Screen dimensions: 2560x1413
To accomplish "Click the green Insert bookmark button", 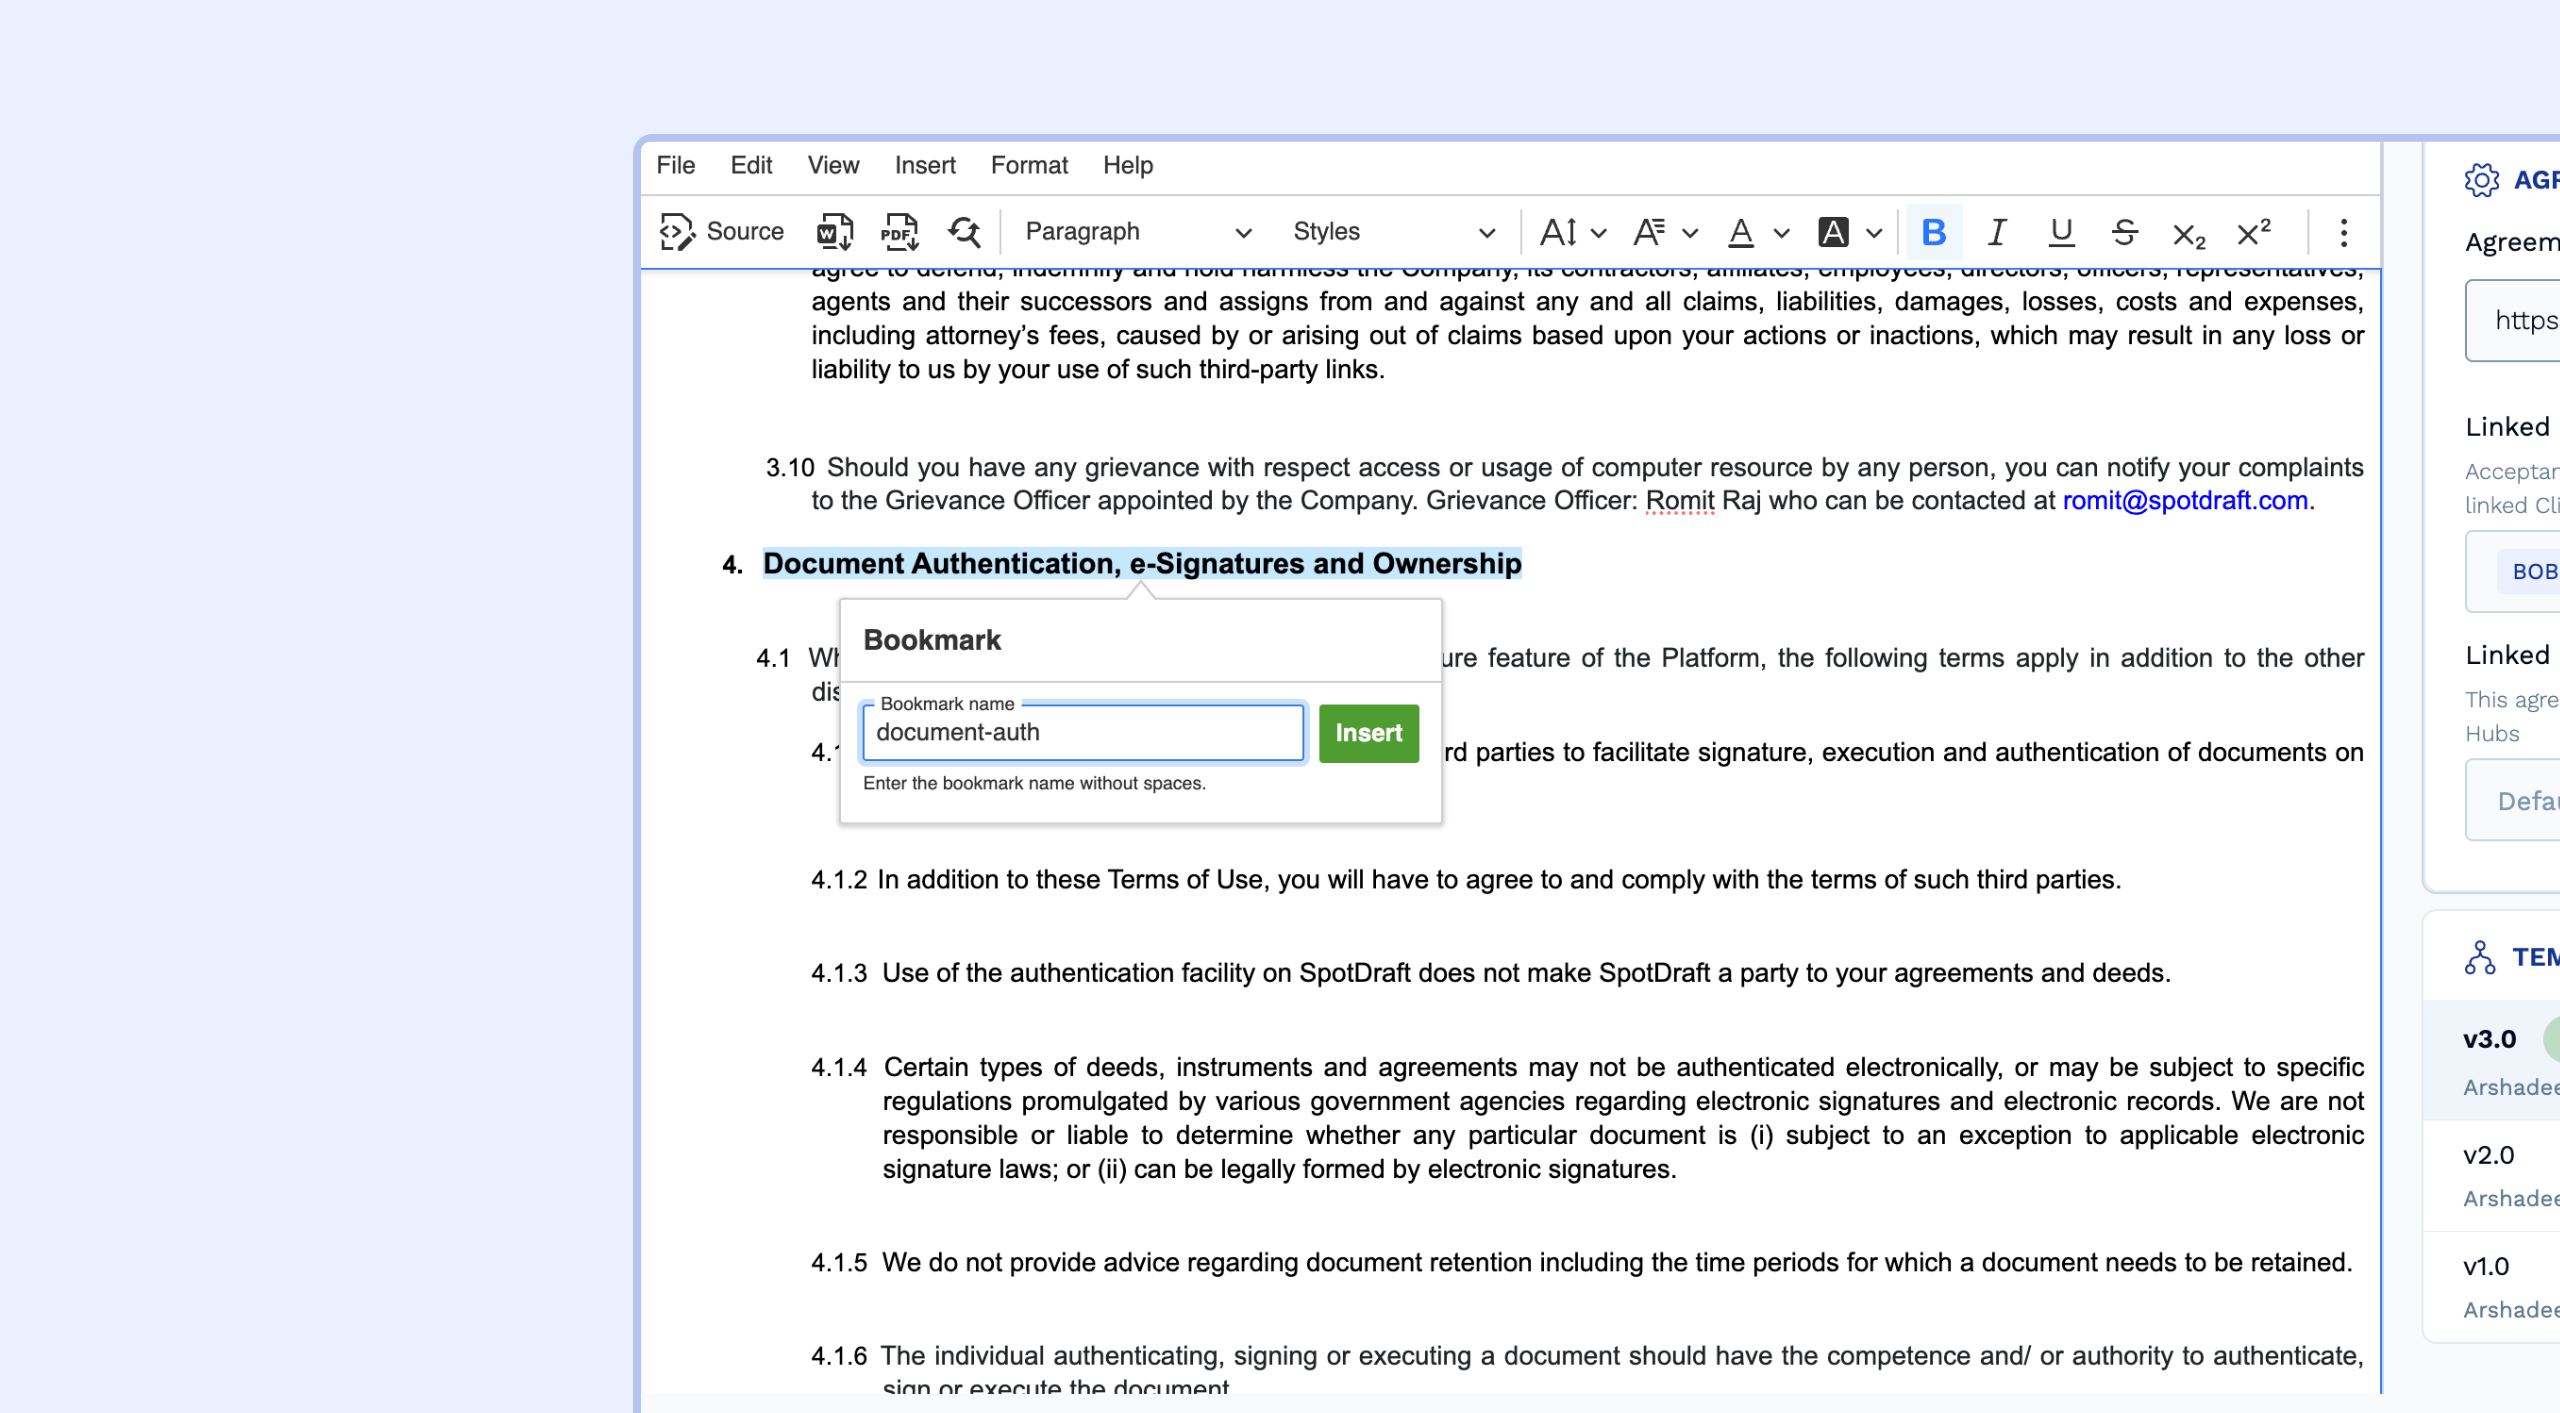I will pos(1368,733).
